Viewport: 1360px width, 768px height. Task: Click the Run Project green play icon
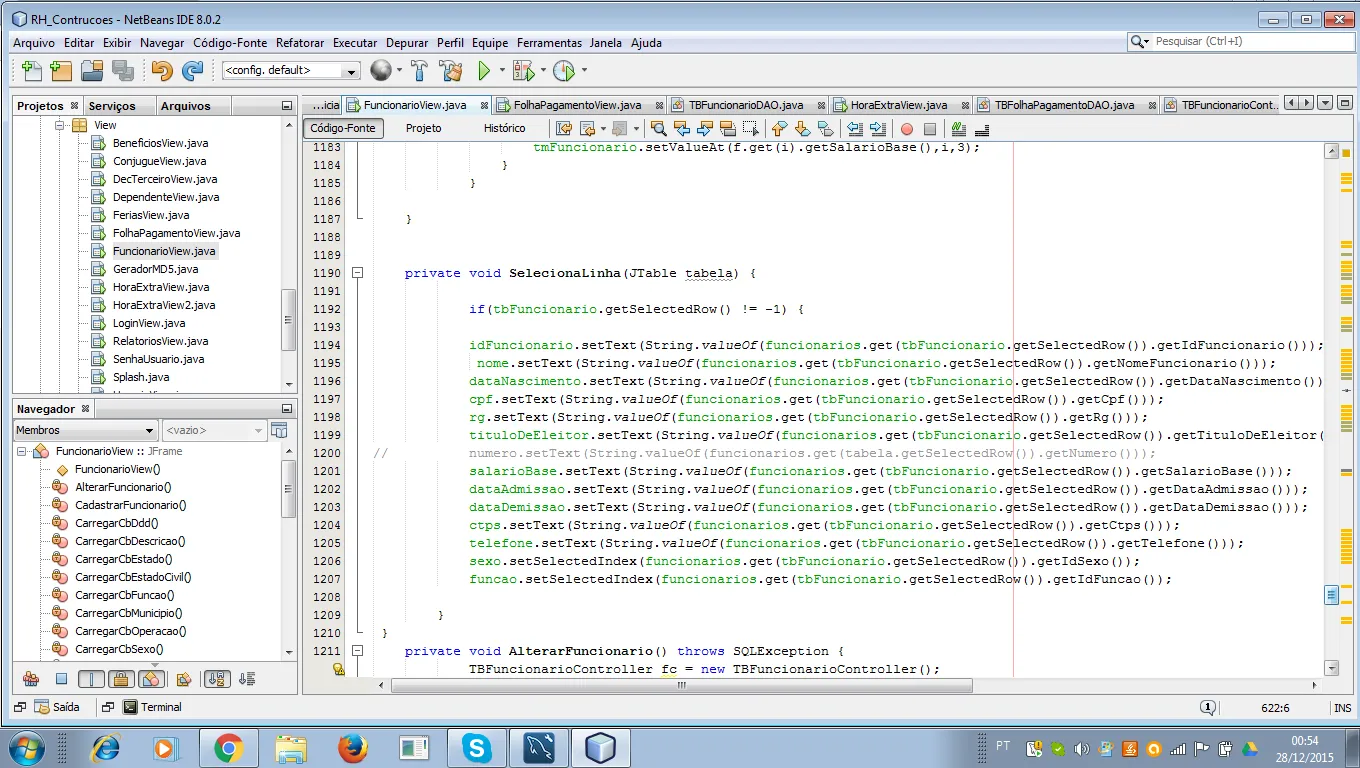tap(484, 71)
